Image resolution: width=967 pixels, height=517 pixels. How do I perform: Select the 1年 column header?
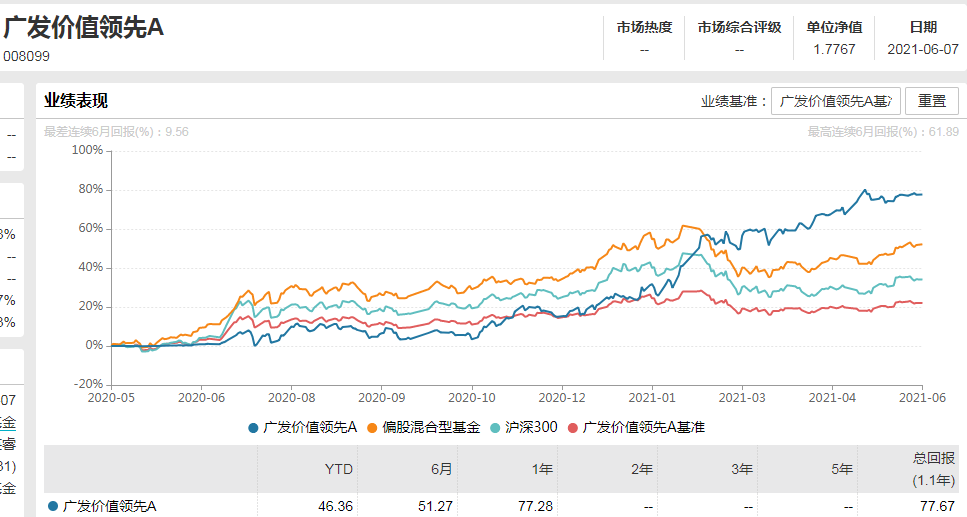(x=542, y=469)
